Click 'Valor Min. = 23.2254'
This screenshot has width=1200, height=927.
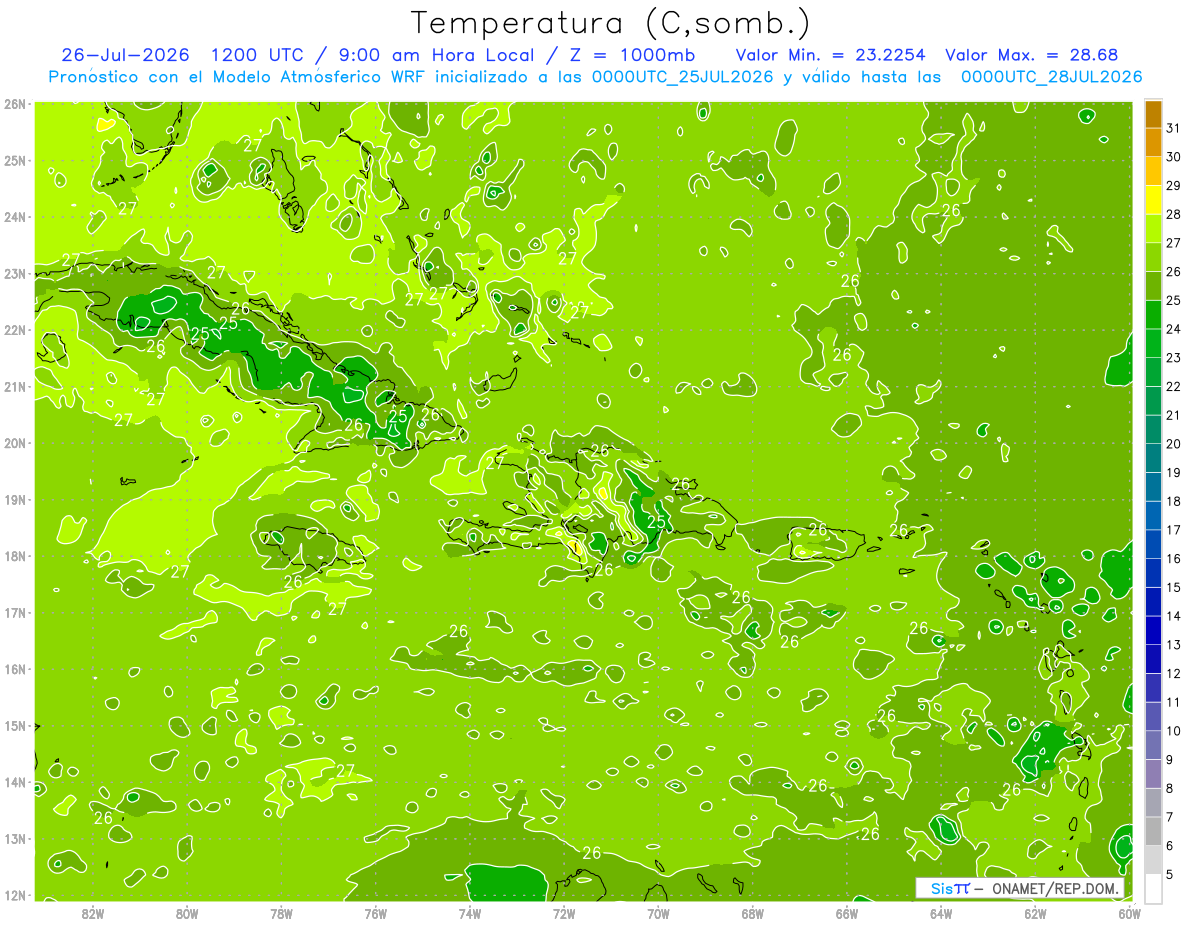pos(830,54)
